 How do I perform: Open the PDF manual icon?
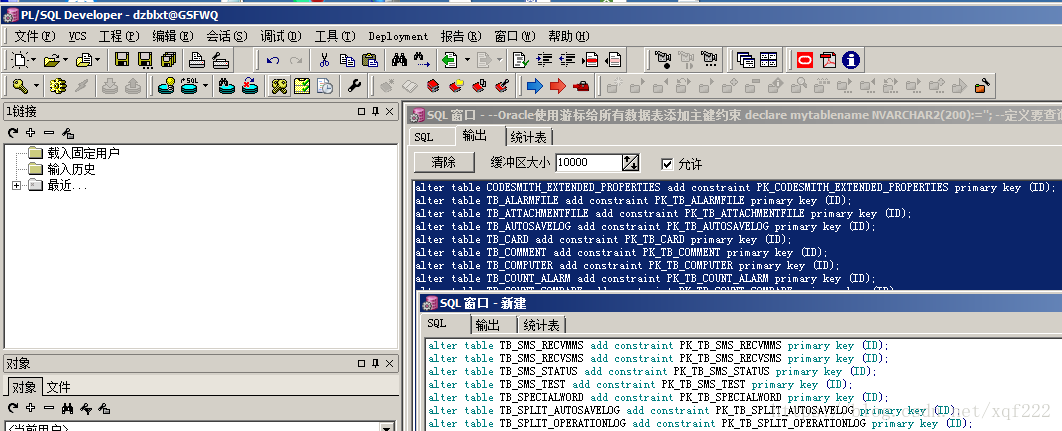click(828, 60)
